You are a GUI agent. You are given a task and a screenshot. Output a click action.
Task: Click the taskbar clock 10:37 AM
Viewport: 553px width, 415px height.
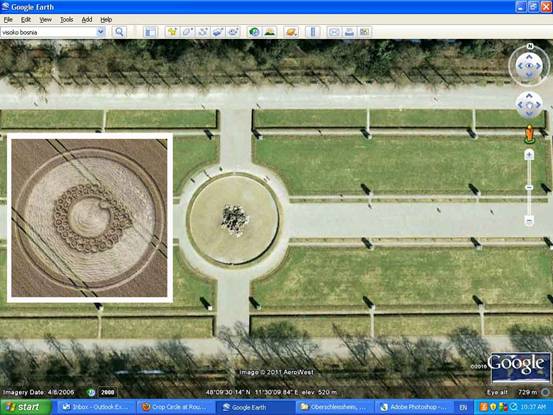(x=533, y=407)
